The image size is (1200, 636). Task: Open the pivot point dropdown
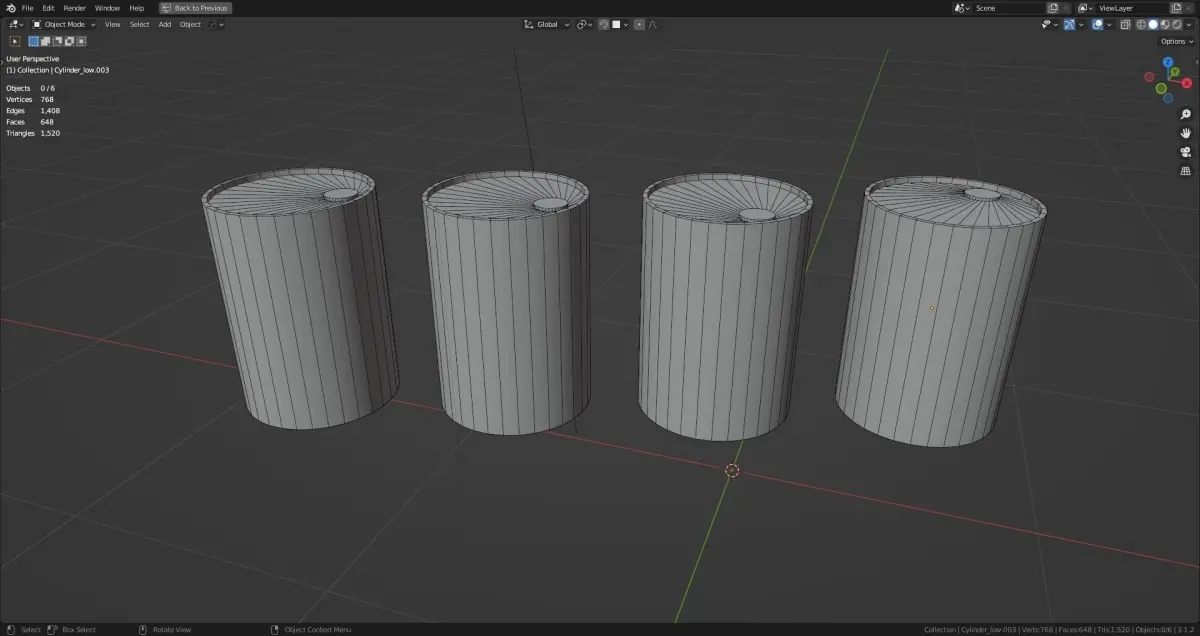pos(584,25)
